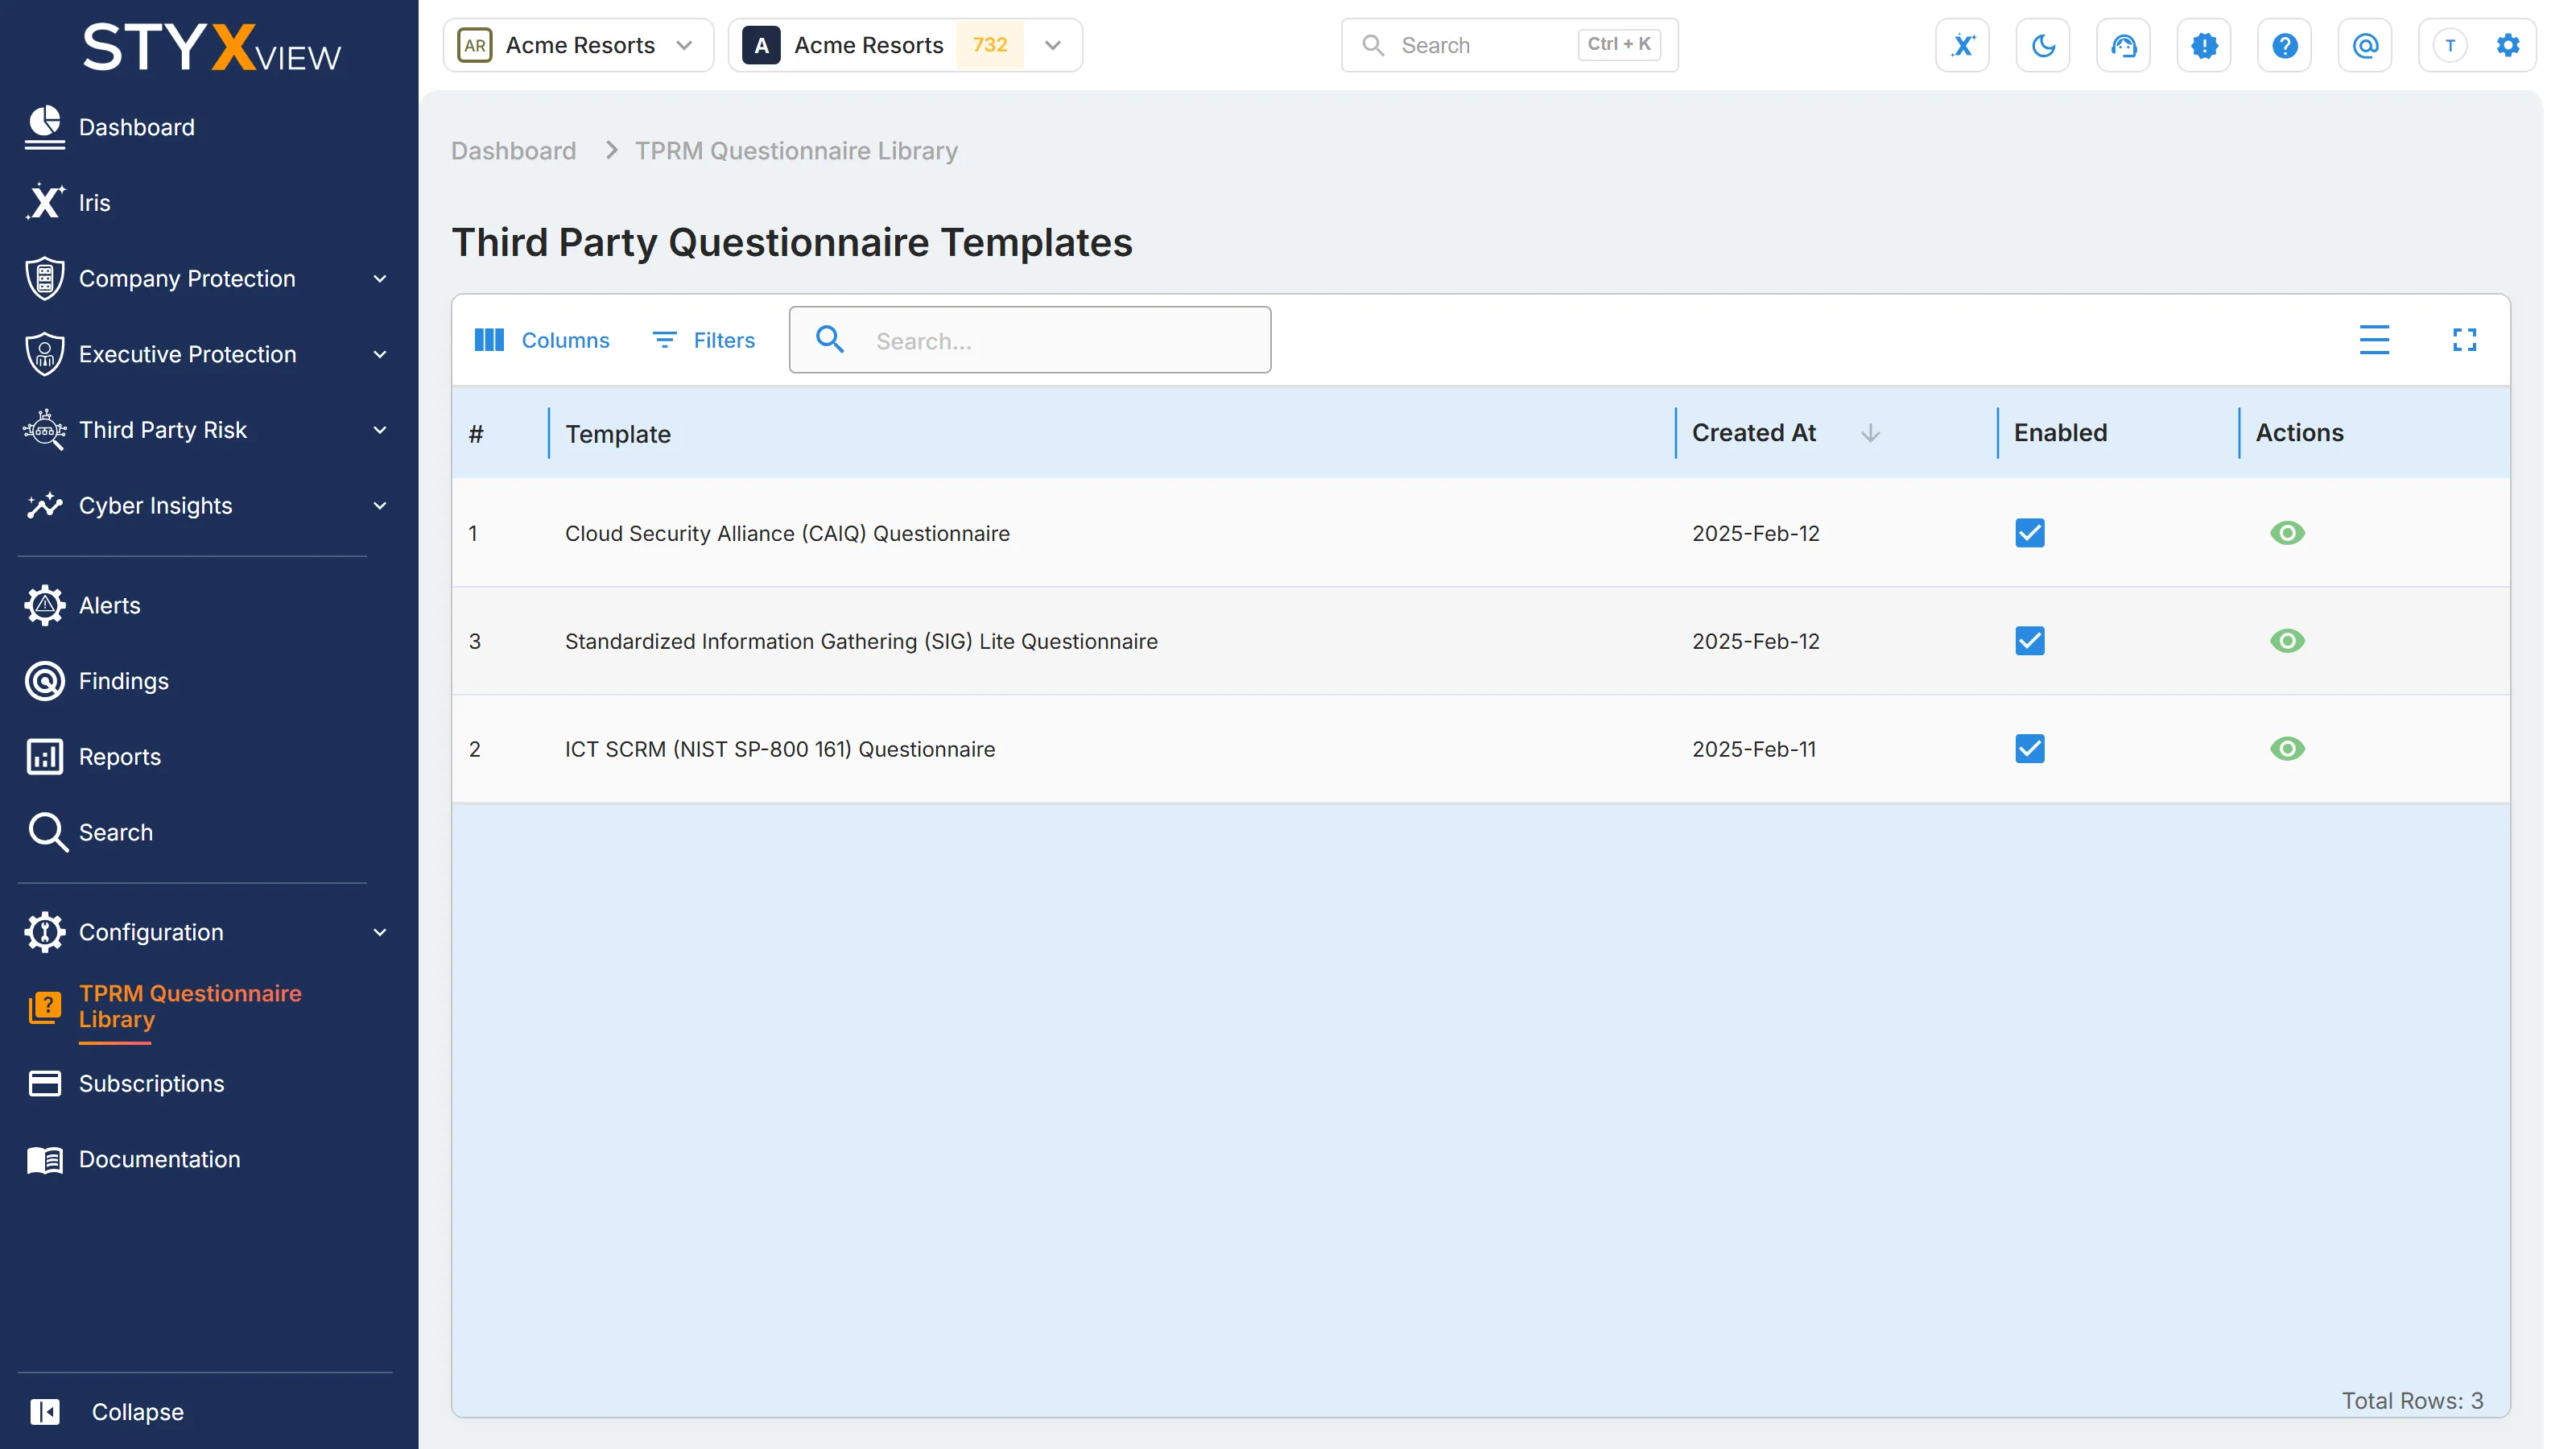Viewport: 2576px width, 1449px height.
Task: Open the alert notifications badge icon
Action: point(2204,45)
